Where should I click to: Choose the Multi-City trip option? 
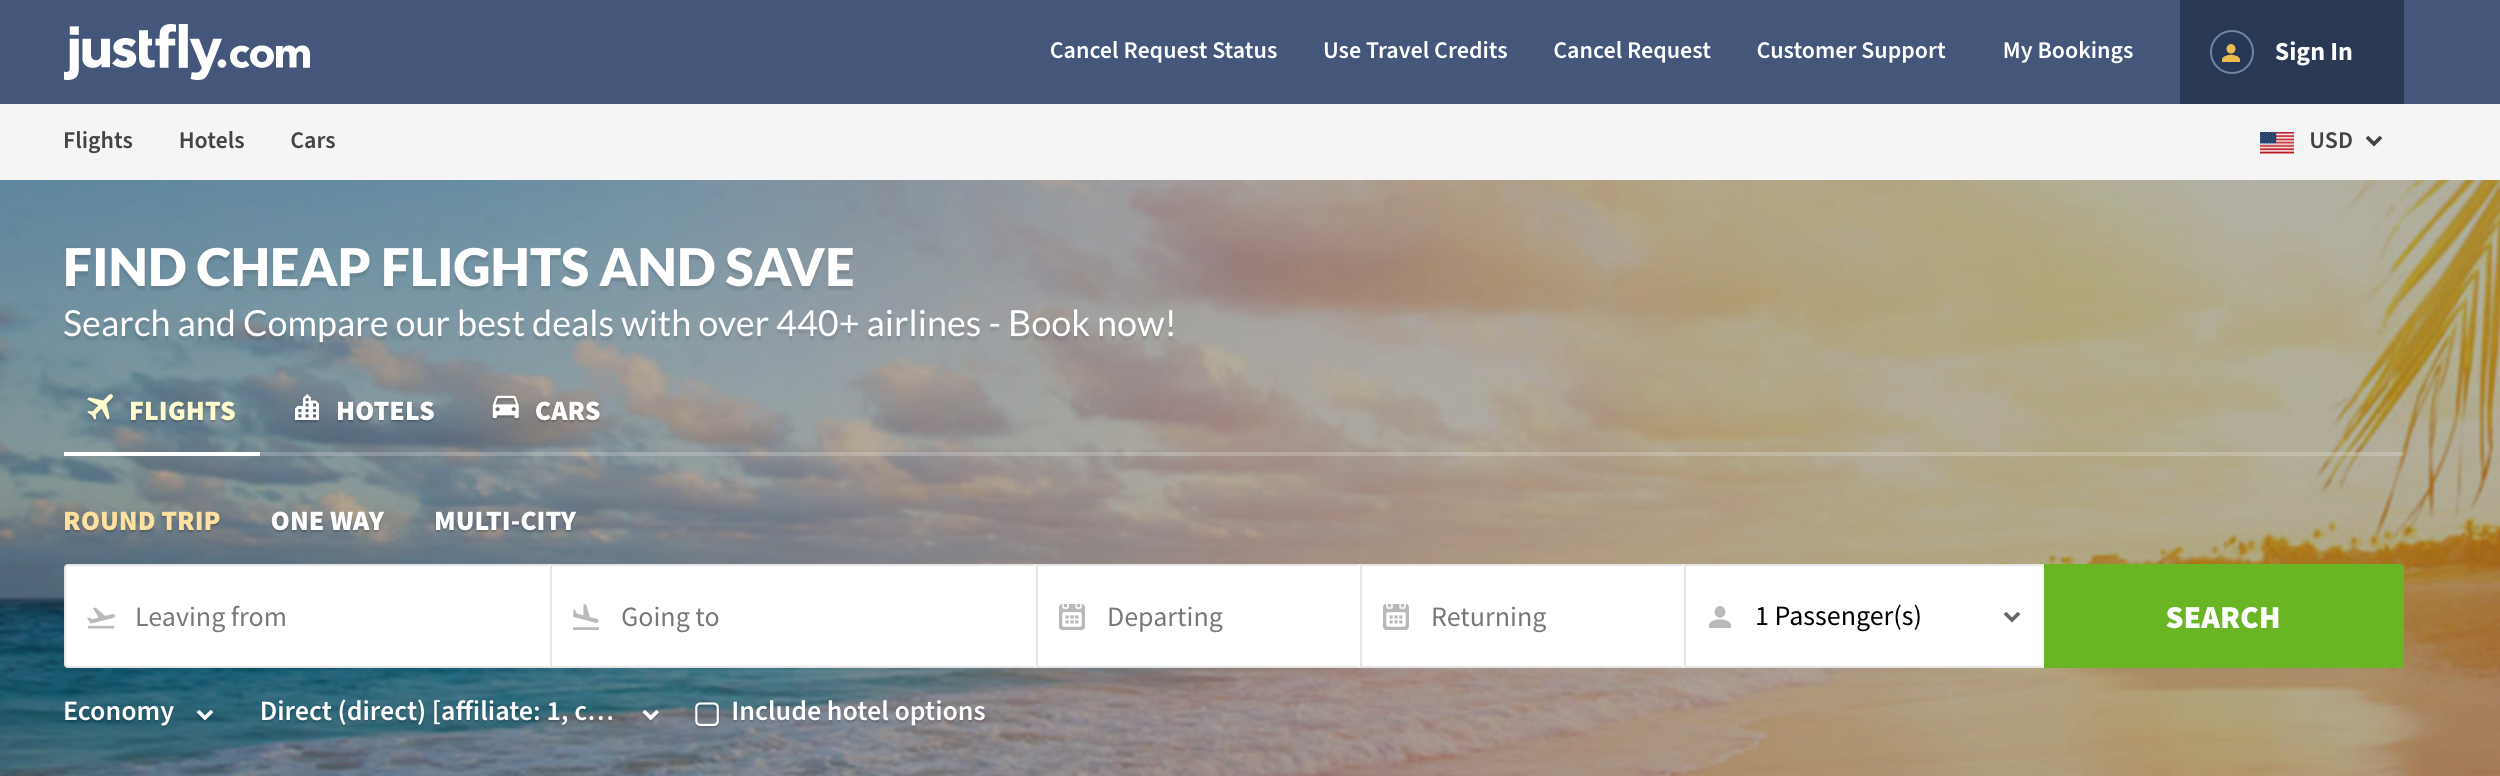pos(505,521)
